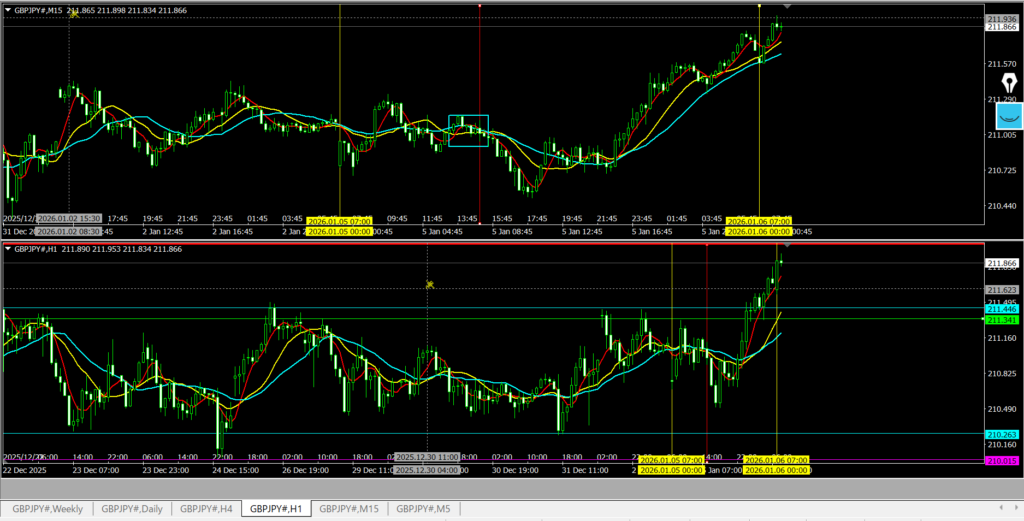This screenshot has height=521, width=1024.
Task: Click the cyan 210.263 price level label
Action: (1001, 435)
